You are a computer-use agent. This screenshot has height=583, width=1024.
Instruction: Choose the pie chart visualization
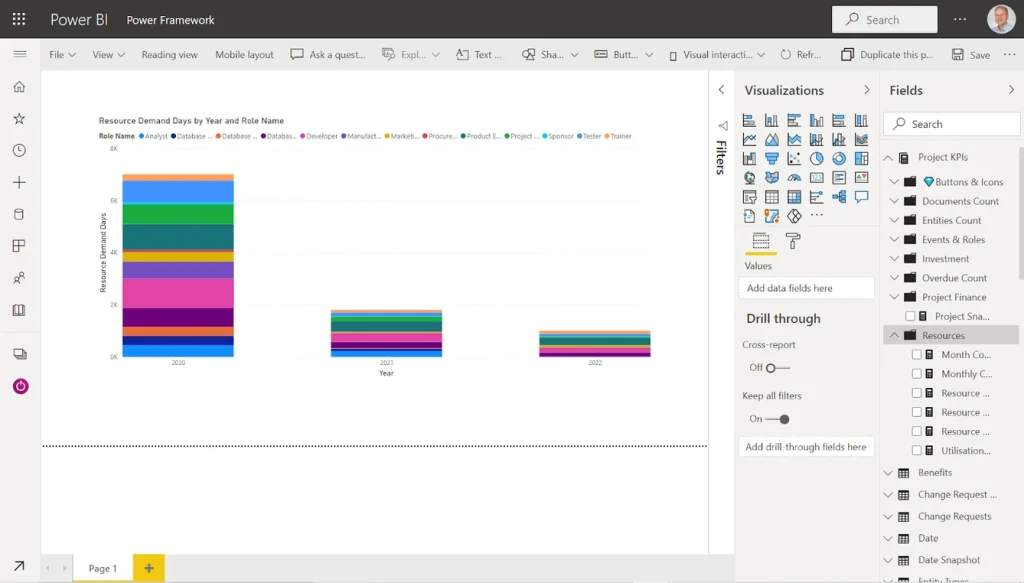[816, 159]
